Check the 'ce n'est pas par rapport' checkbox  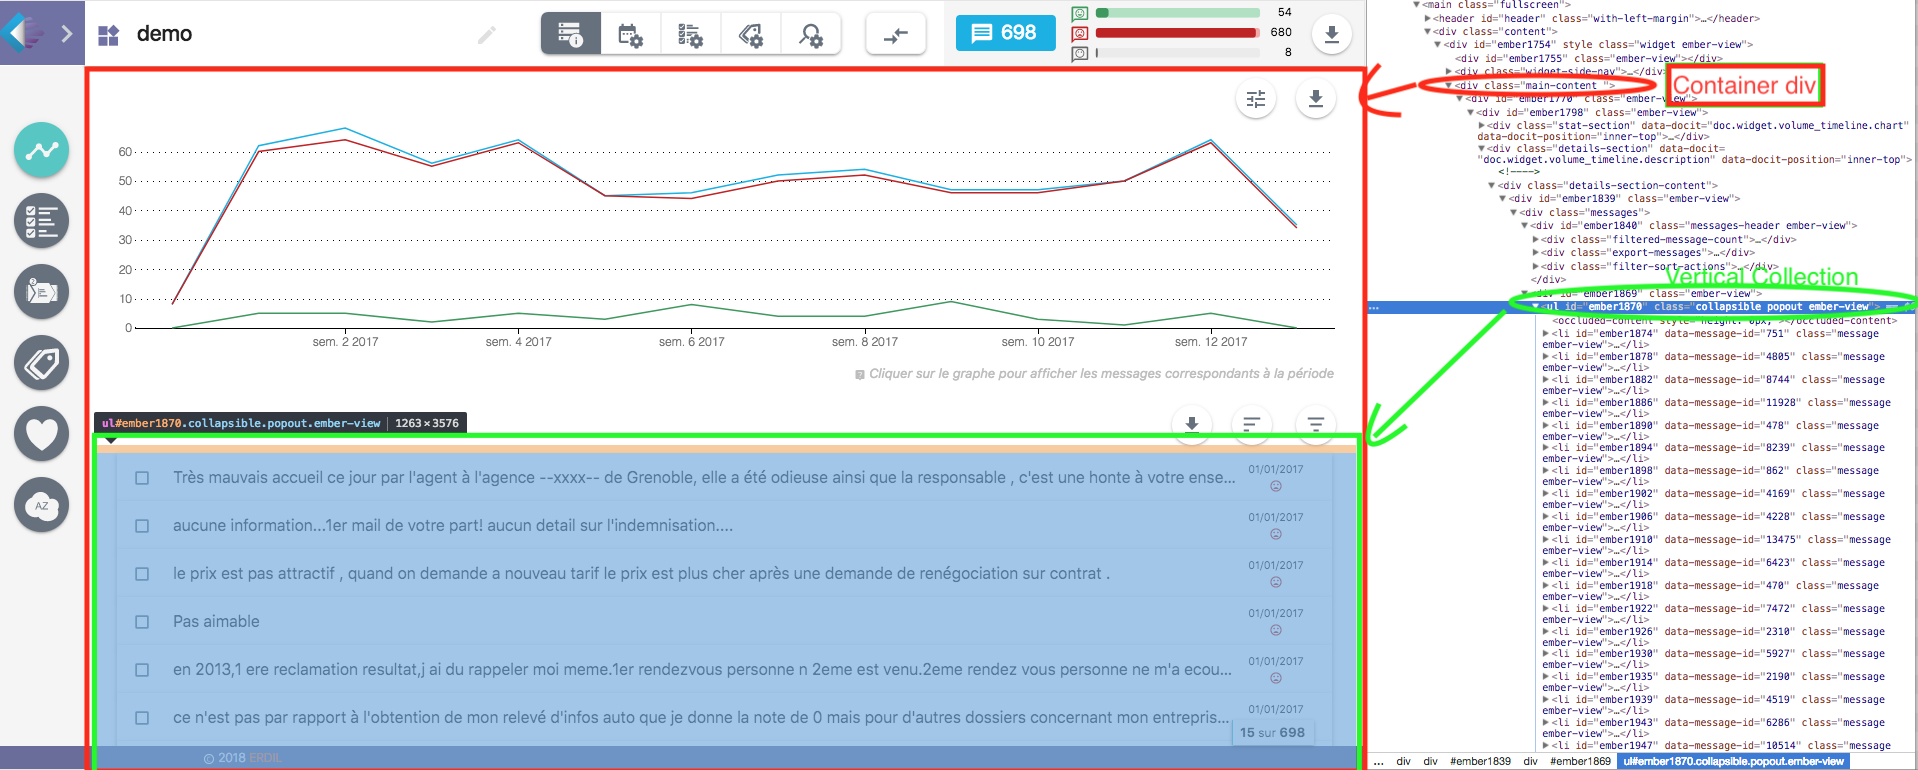(x=142, y=718)
